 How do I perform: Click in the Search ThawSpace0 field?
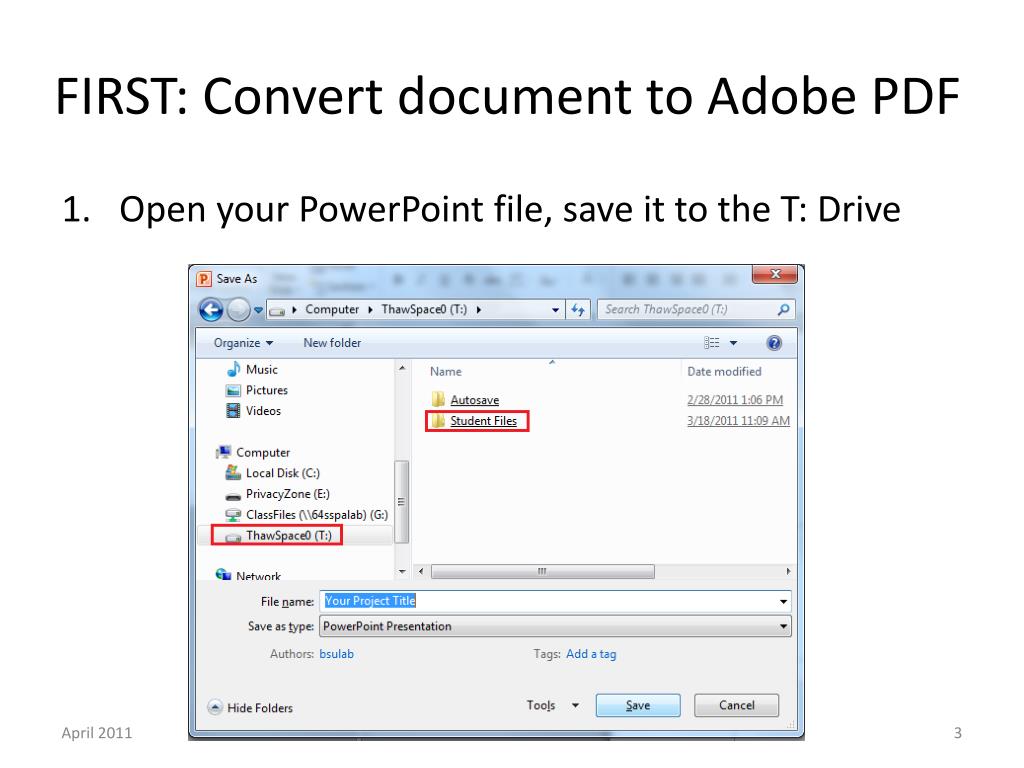pyautogui.click(x=696, y=310)
